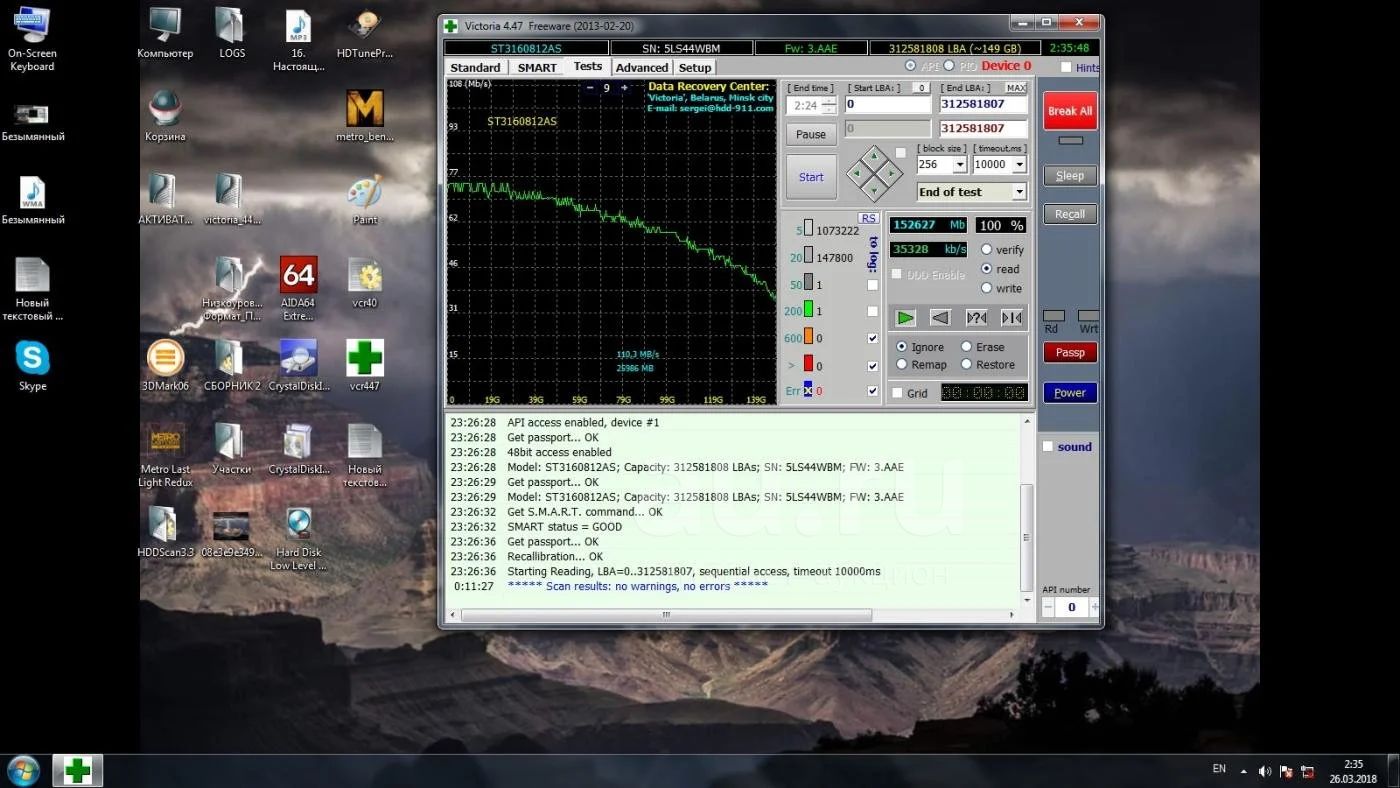Adjust the End time spinner arrows

tap(829, 104)
